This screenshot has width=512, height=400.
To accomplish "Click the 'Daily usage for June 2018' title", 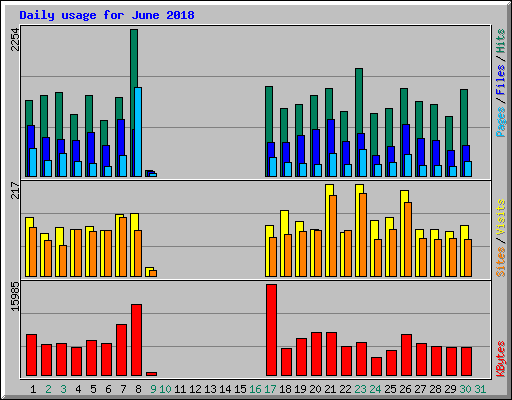I will click(x=107, y=15).
